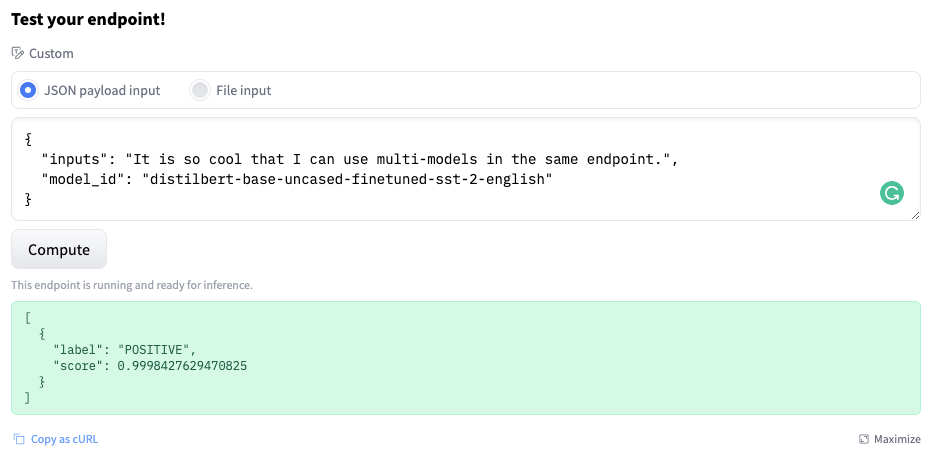Select the File input radio button
Image resolution: width=933 pixels, height=457 pixels.
(200, 90)
